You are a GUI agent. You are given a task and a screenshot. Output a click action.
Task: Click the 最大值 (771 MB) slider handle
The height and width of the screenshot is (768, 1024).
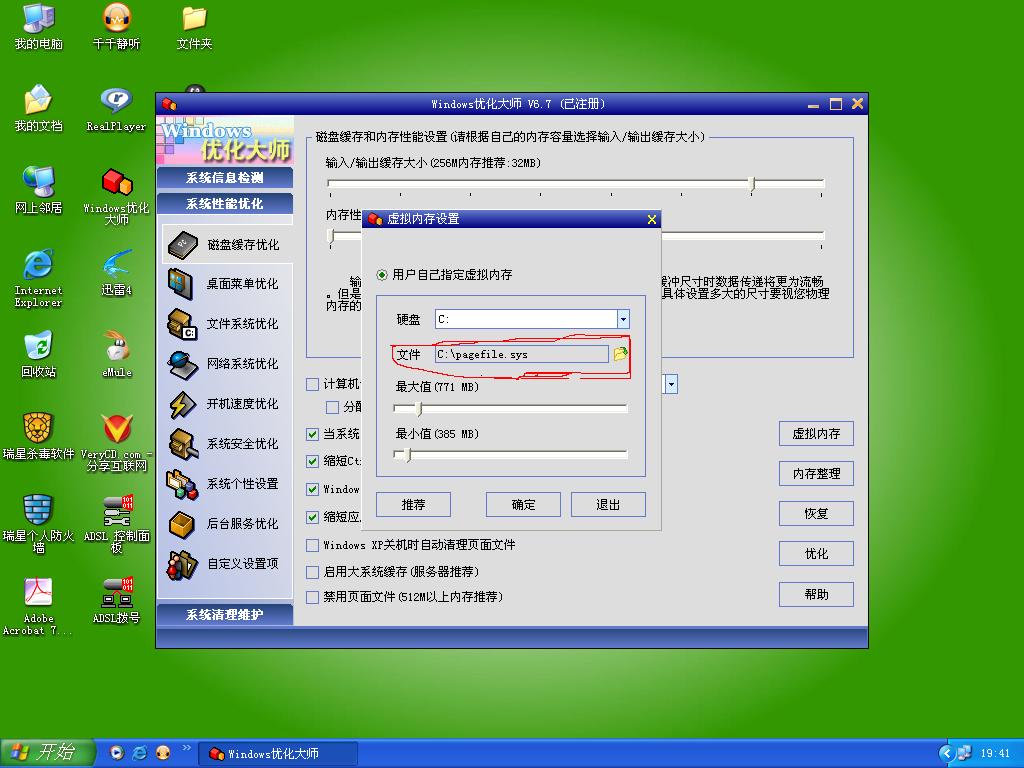pos(419,409)
